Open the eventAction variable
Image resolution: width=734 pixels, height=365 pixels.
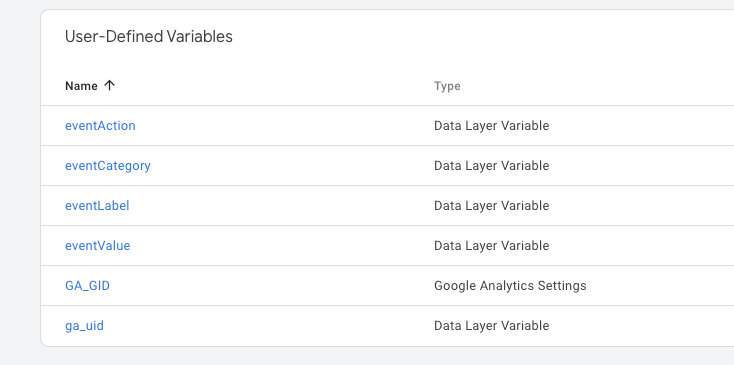100,125
